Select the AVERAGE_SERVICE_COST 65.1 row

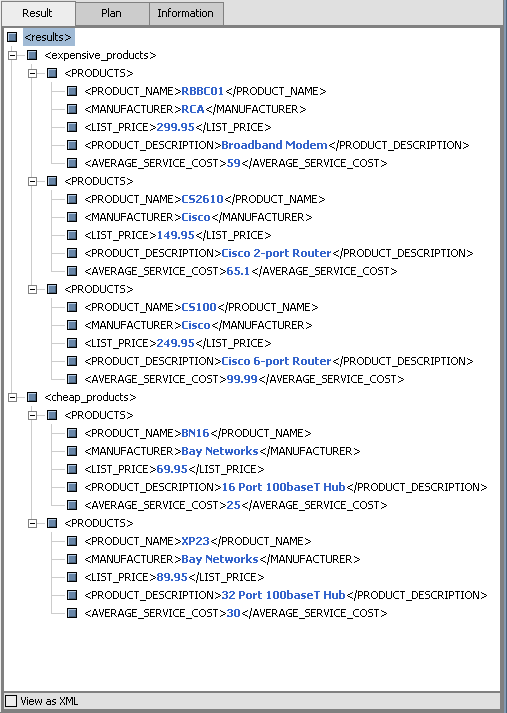241,271
